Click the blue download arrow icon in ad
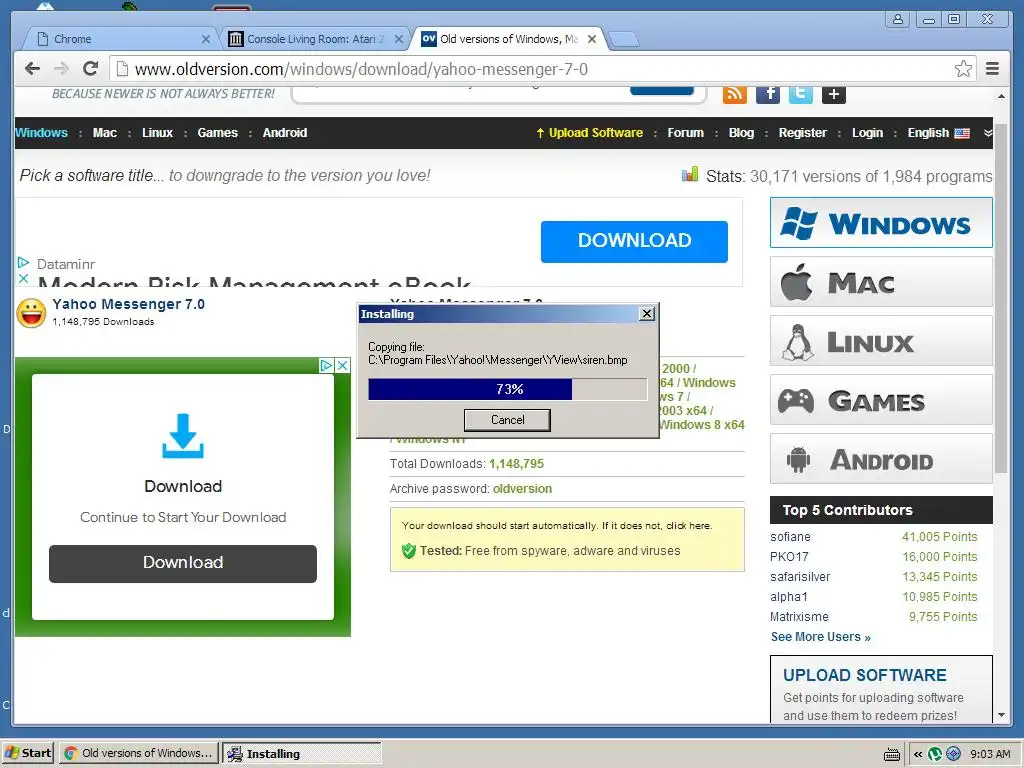The image size is (1024, 768). (183, 436)
